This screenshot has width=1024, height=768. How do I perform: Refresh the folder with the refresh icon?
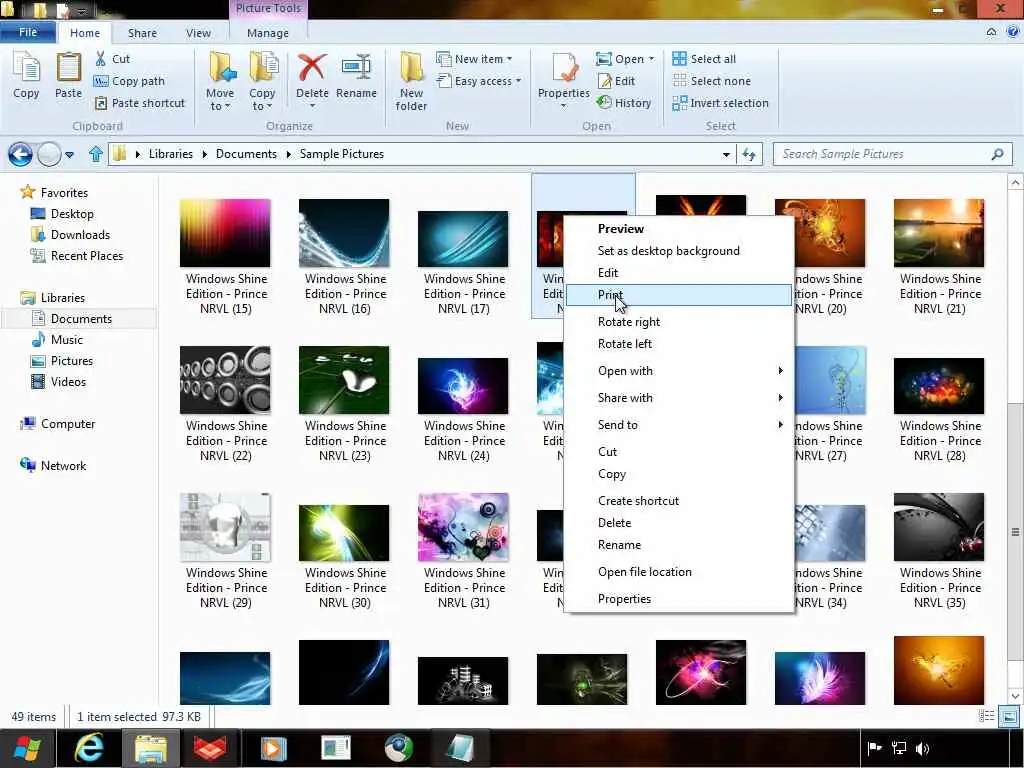tap(748, 155)
